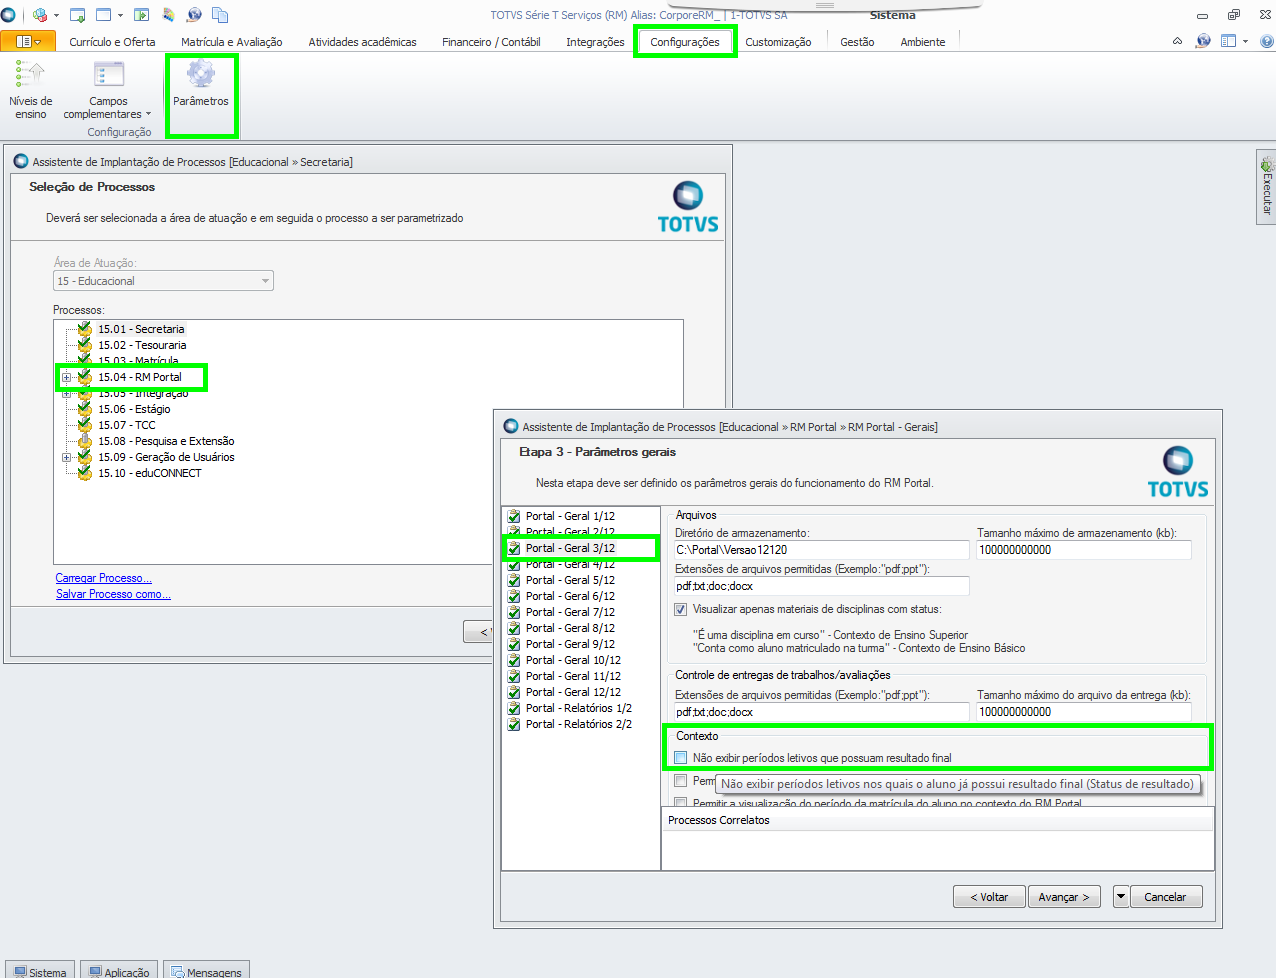Click the Executar side panel tab

click(x=1266, y=187)
